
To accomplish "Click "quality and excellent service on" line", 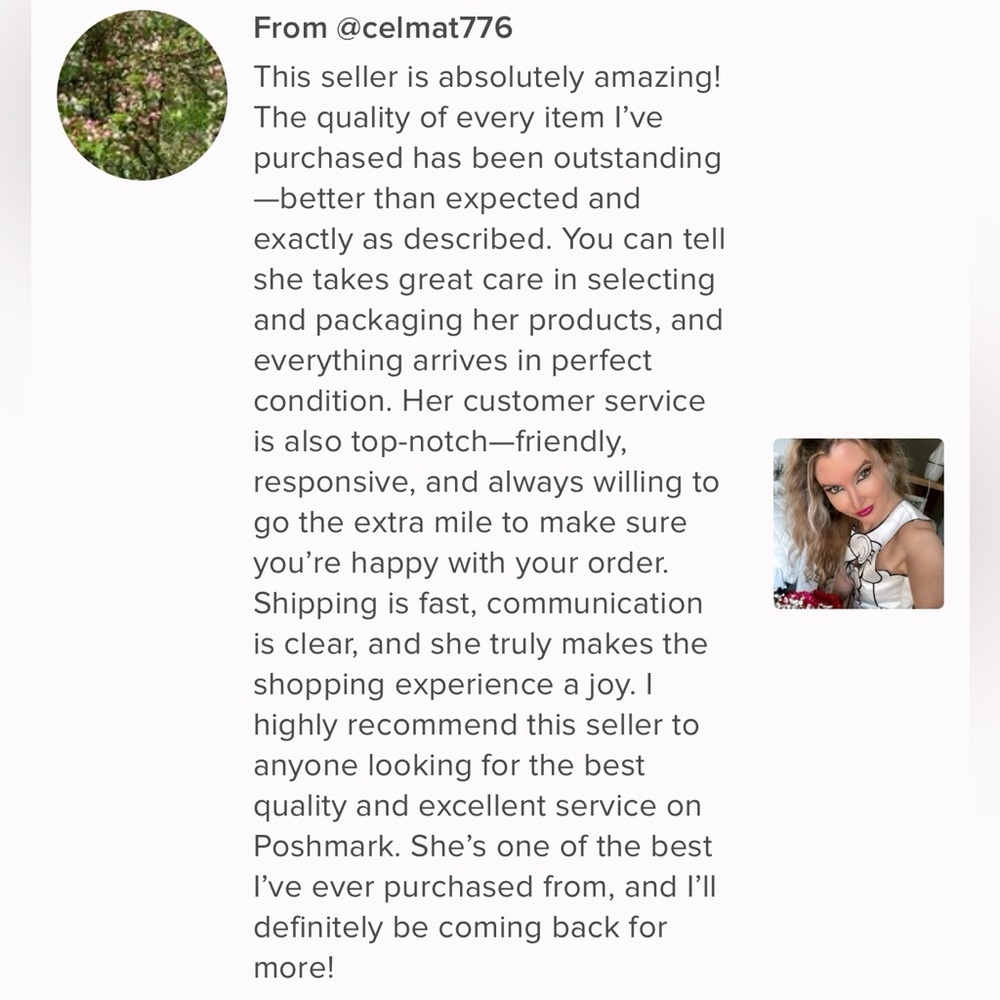I will pos(477,805).
